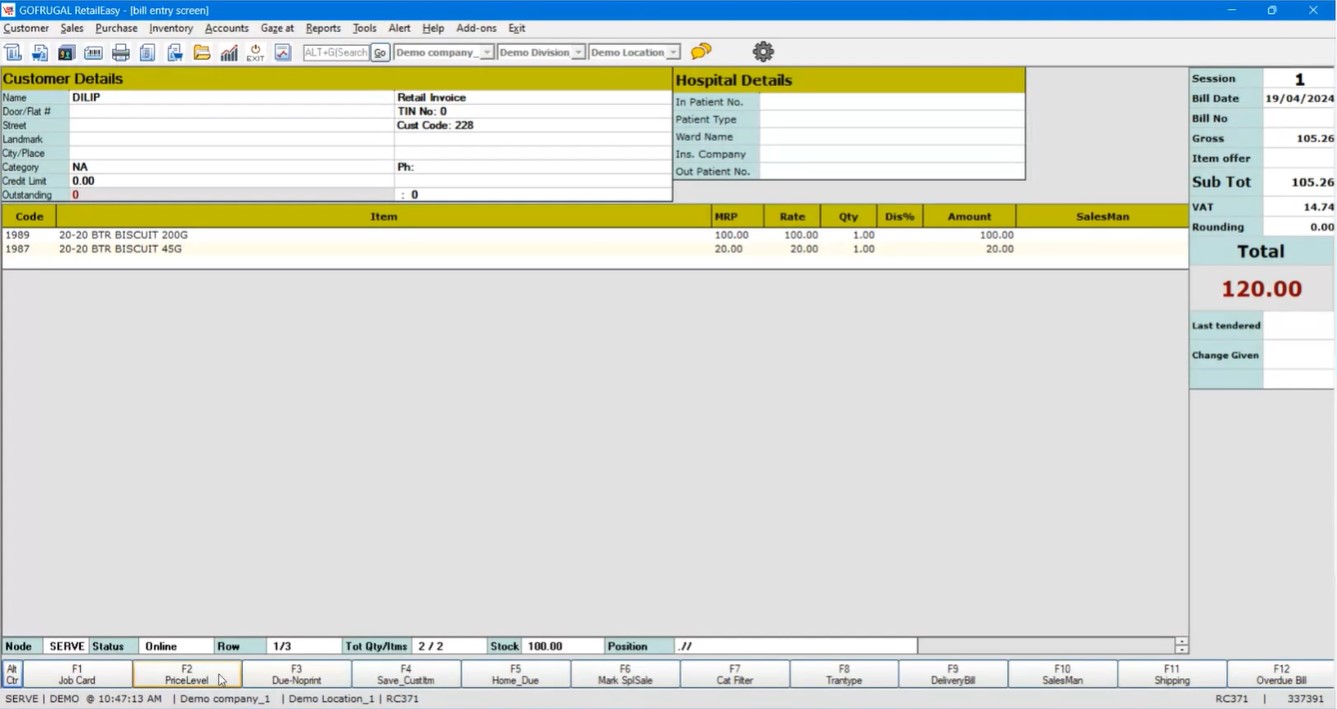
Task: Click the F3 Due-Noprint button
Action: click(296, 674)
